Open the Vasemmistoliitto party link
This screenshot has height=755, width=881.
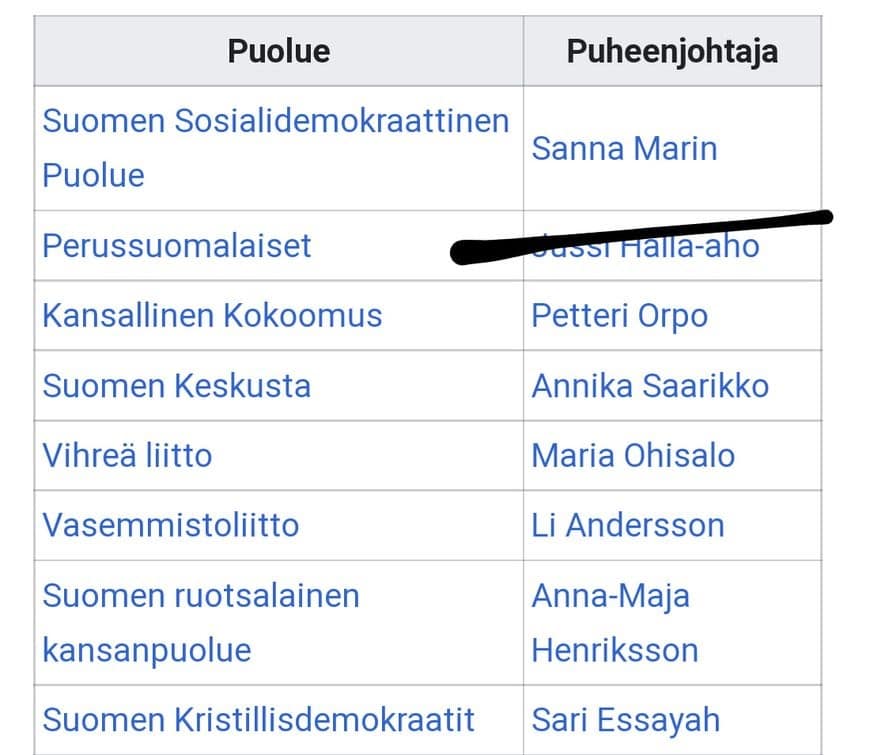click(171, 525)
